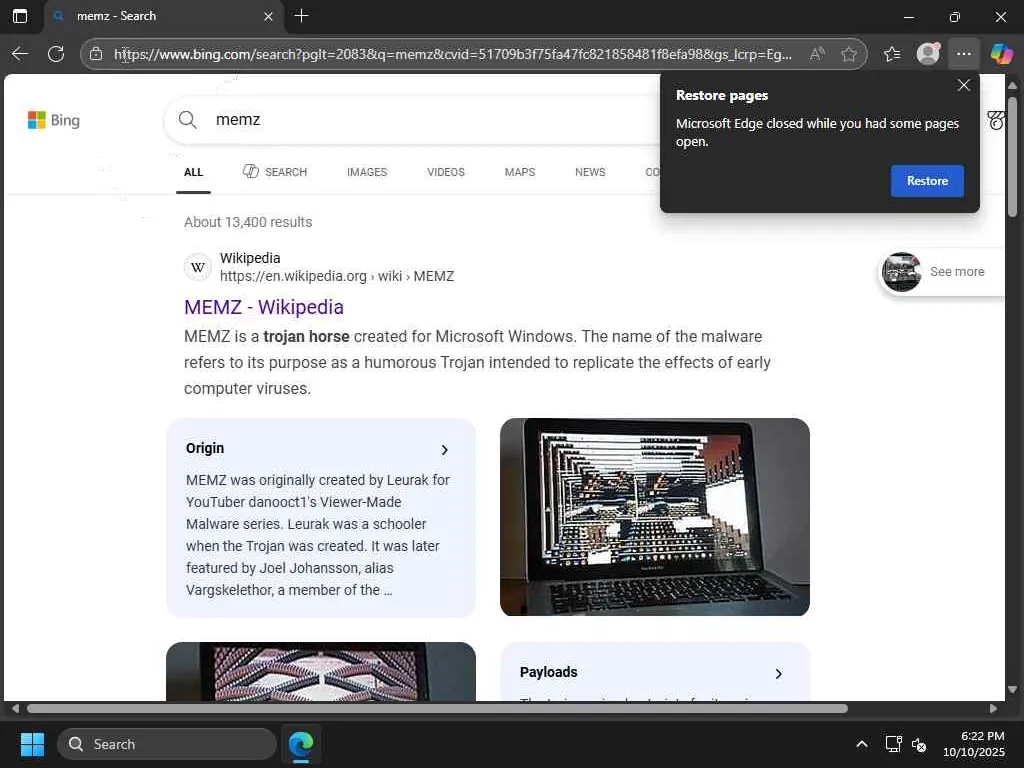
Task: Open the Rewards medal icon
Action: (996, 120)
